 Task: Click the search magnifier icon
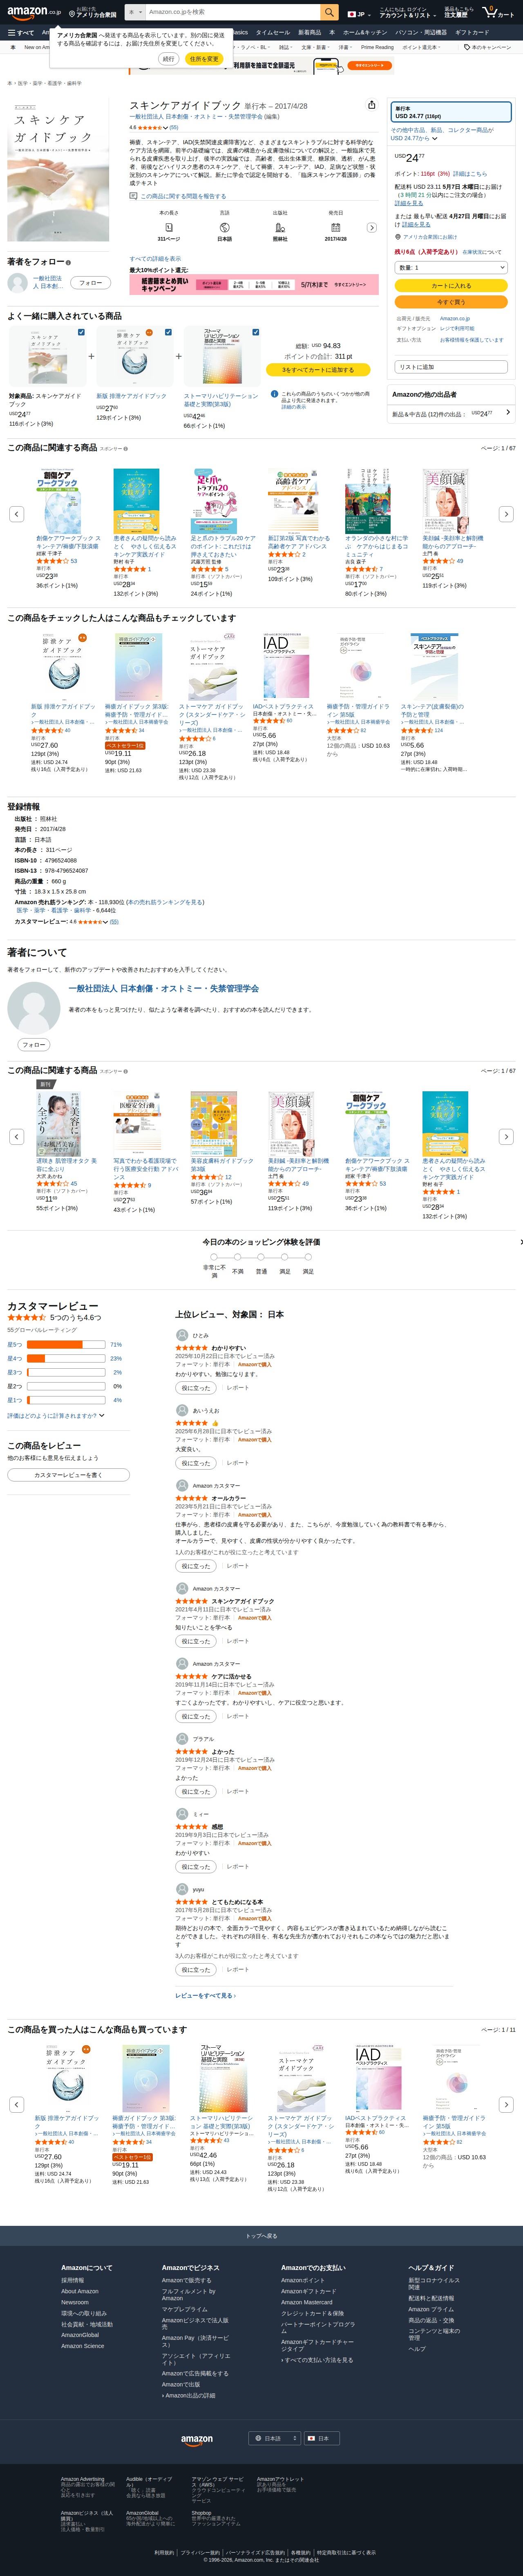point(329,12)
